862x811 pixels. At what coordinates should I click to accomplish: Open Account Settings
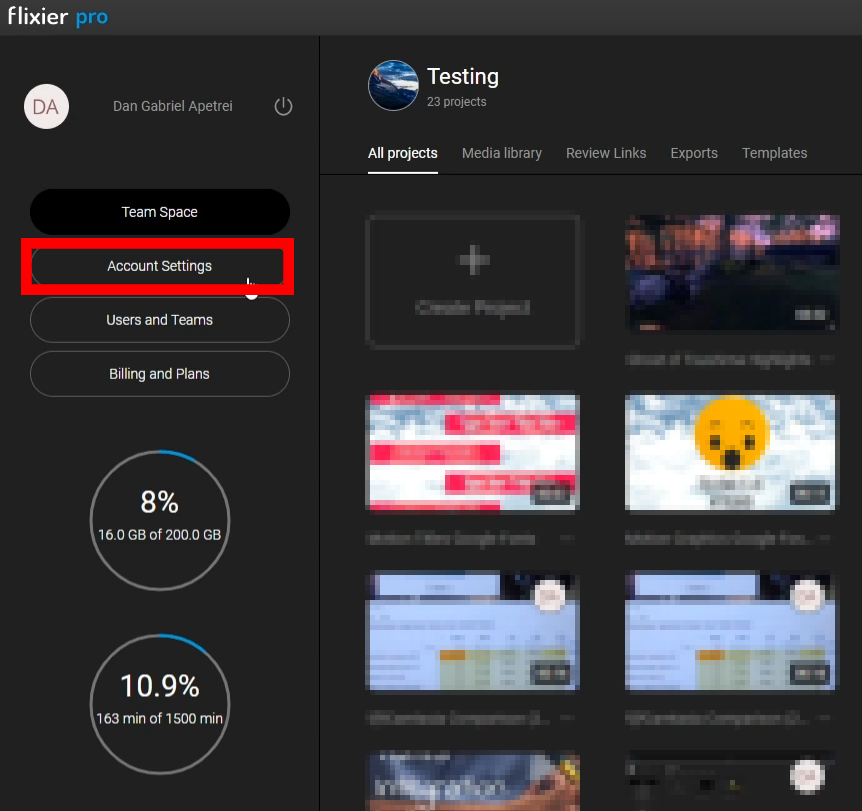coord(159,266)
